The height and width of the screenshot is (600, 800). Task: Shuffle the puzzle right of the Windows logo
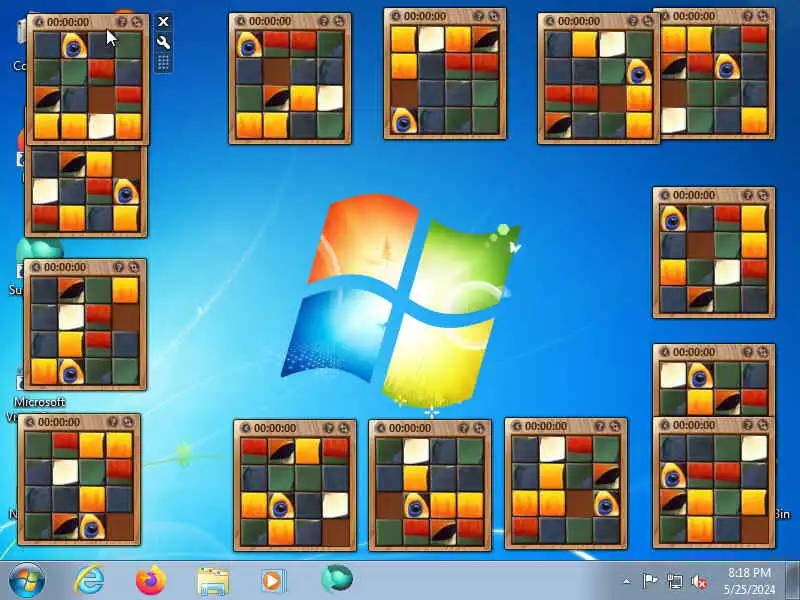(x=763, y=195)
